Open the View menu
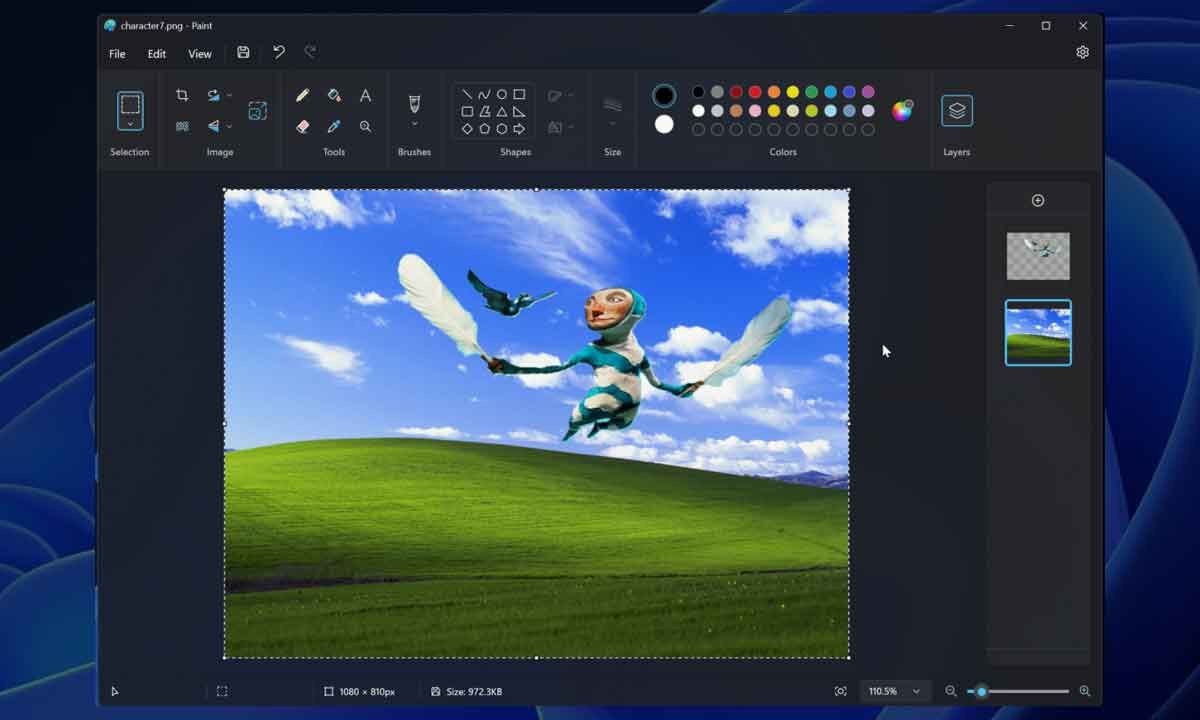 click(x=199, y=53)
